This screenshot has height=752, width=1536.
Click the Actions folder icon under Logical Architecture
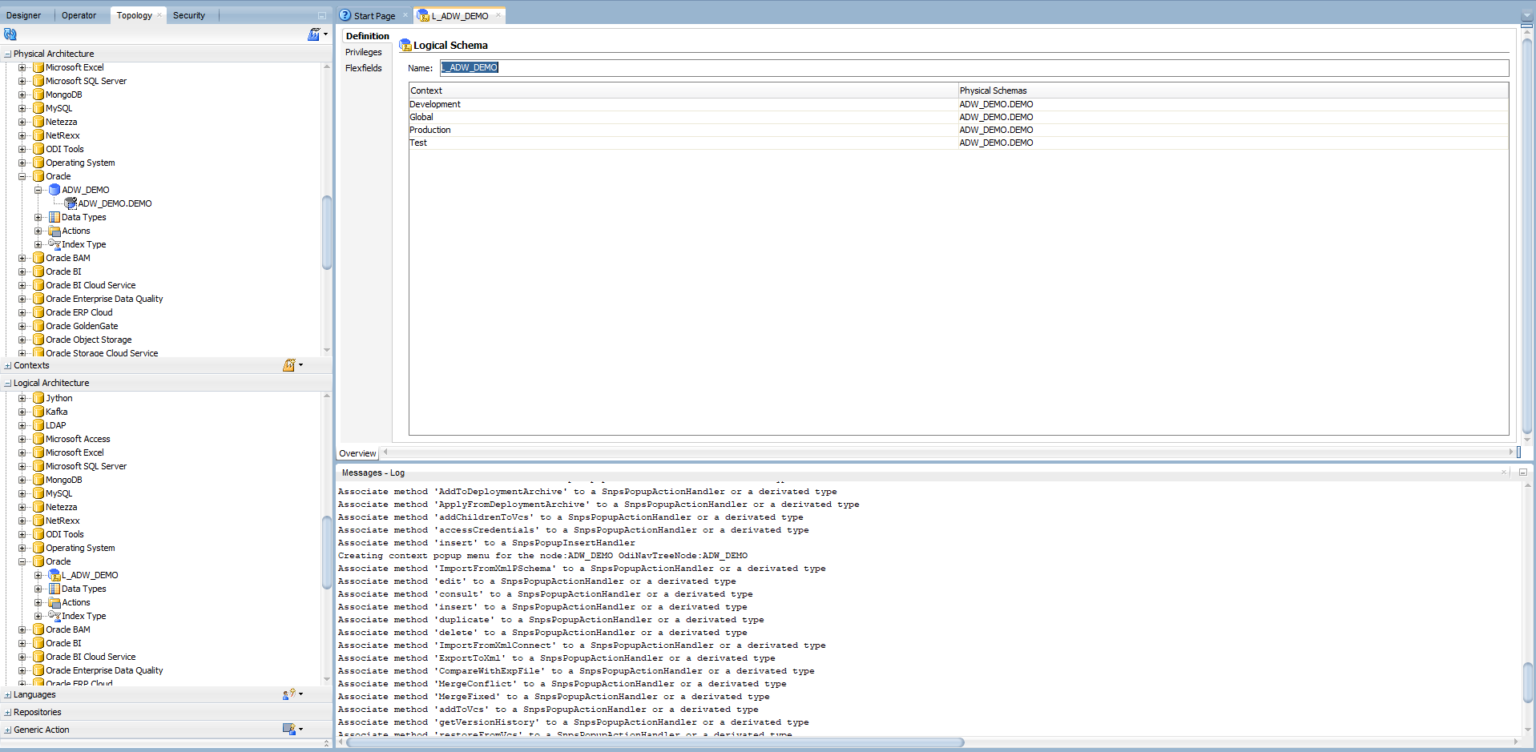[54, 602]
